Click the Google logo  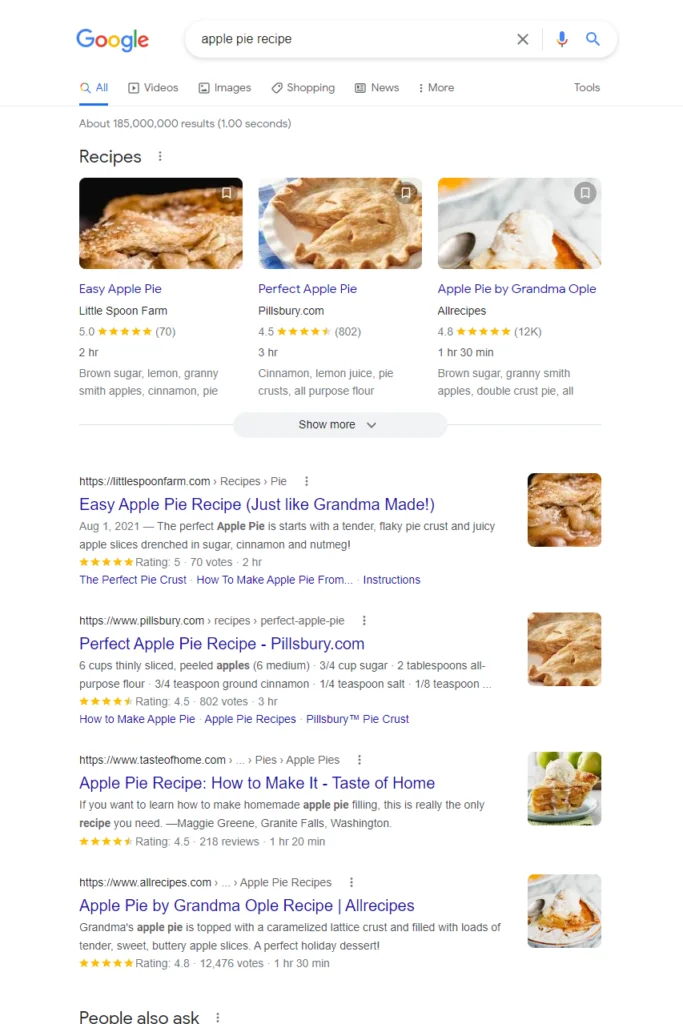click(x=112, y=40)
